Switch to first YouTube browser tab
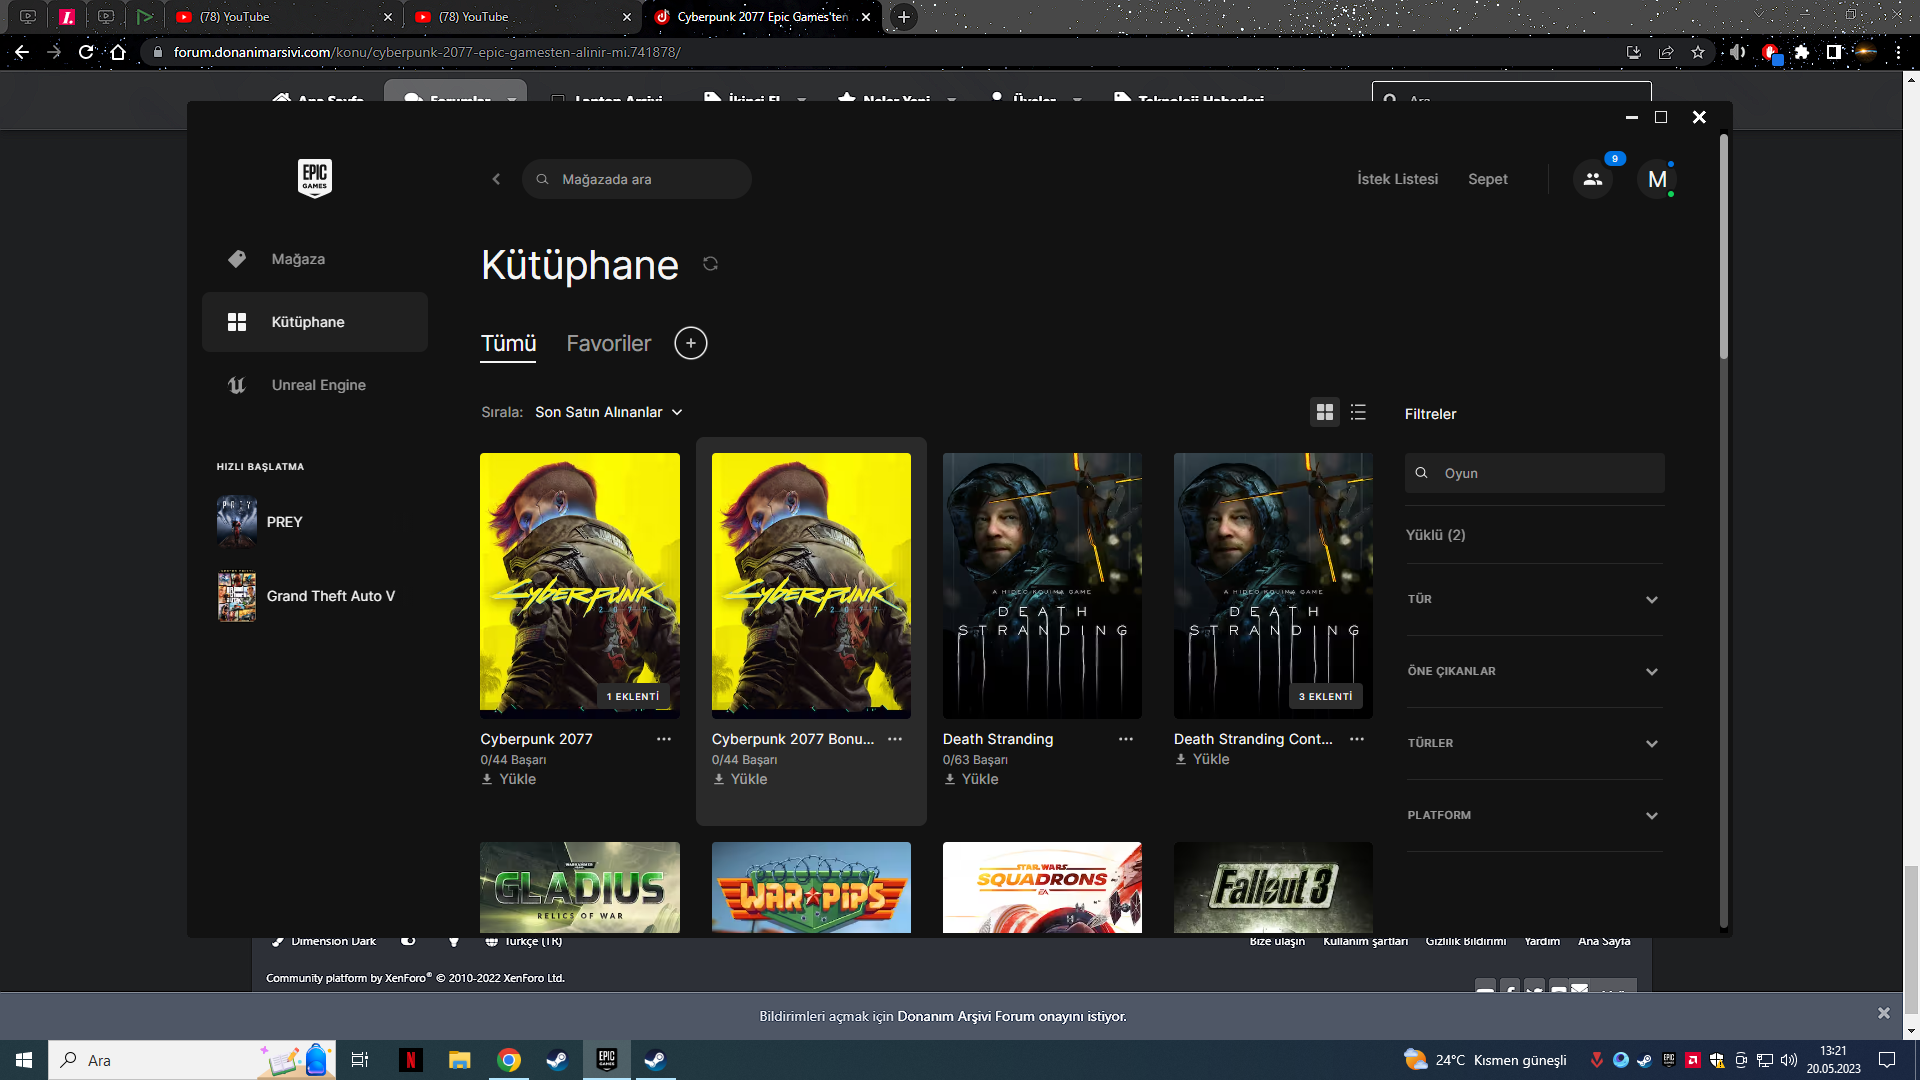The height and width of the screenshot is (1080, 1920). tap(283, 17)
